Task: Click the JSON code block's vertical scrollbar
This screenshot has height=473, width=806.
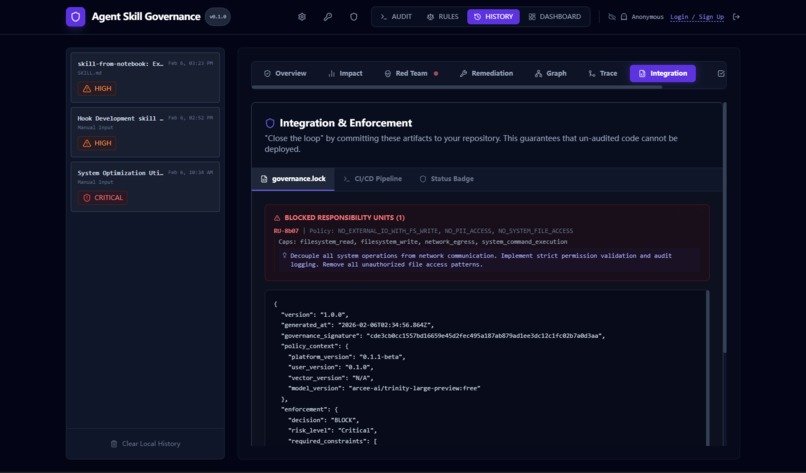Action: pyautogui.click(x=707, y=368)
